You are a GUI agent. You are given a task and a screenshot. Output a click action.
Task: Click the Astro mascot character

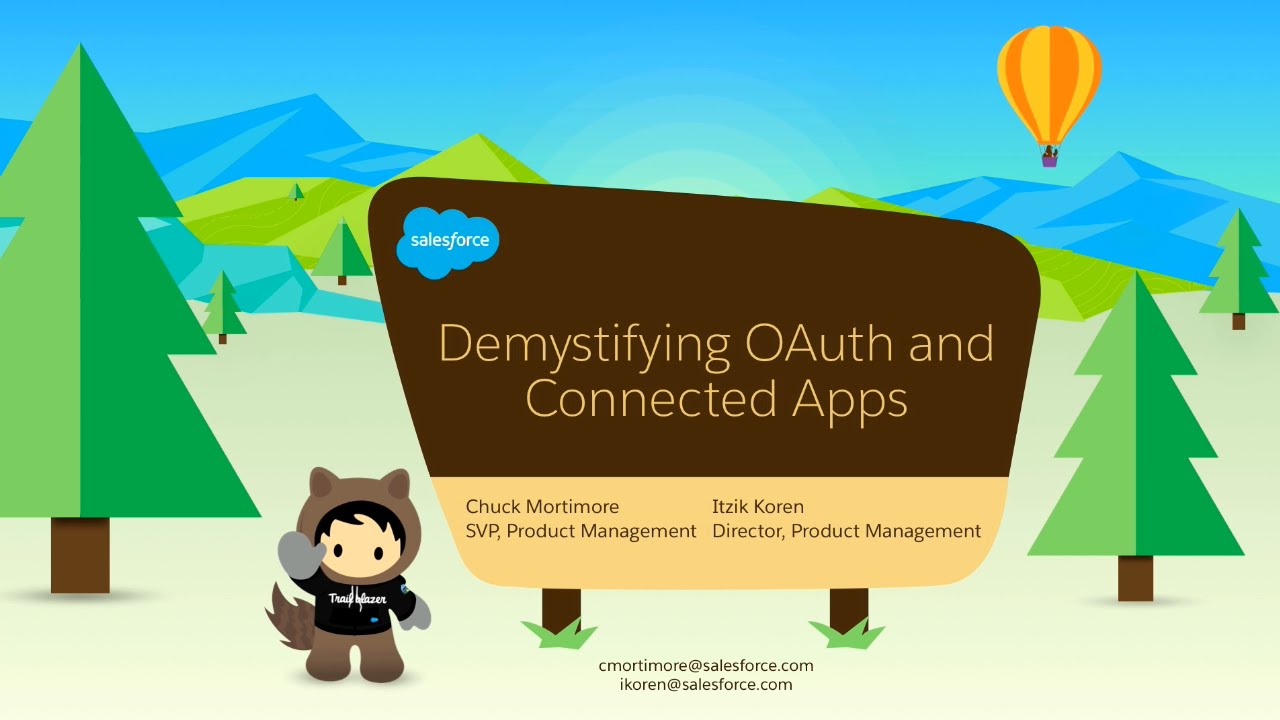pyautogui.click(x=348, y=574)
